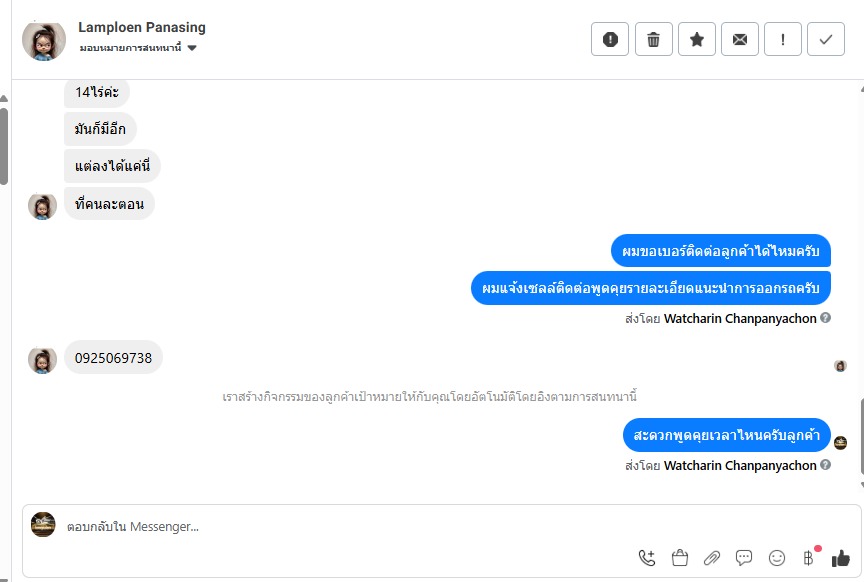Star this conversation as follow-up
864x582 pixels.
point(697,40)
